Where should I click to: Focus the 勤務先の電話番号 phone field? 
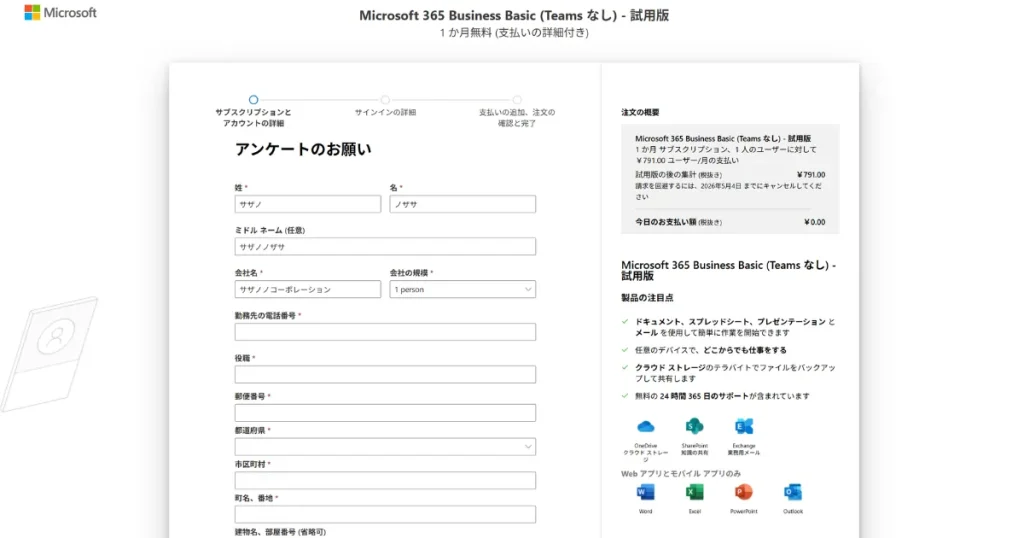(385, 332)
